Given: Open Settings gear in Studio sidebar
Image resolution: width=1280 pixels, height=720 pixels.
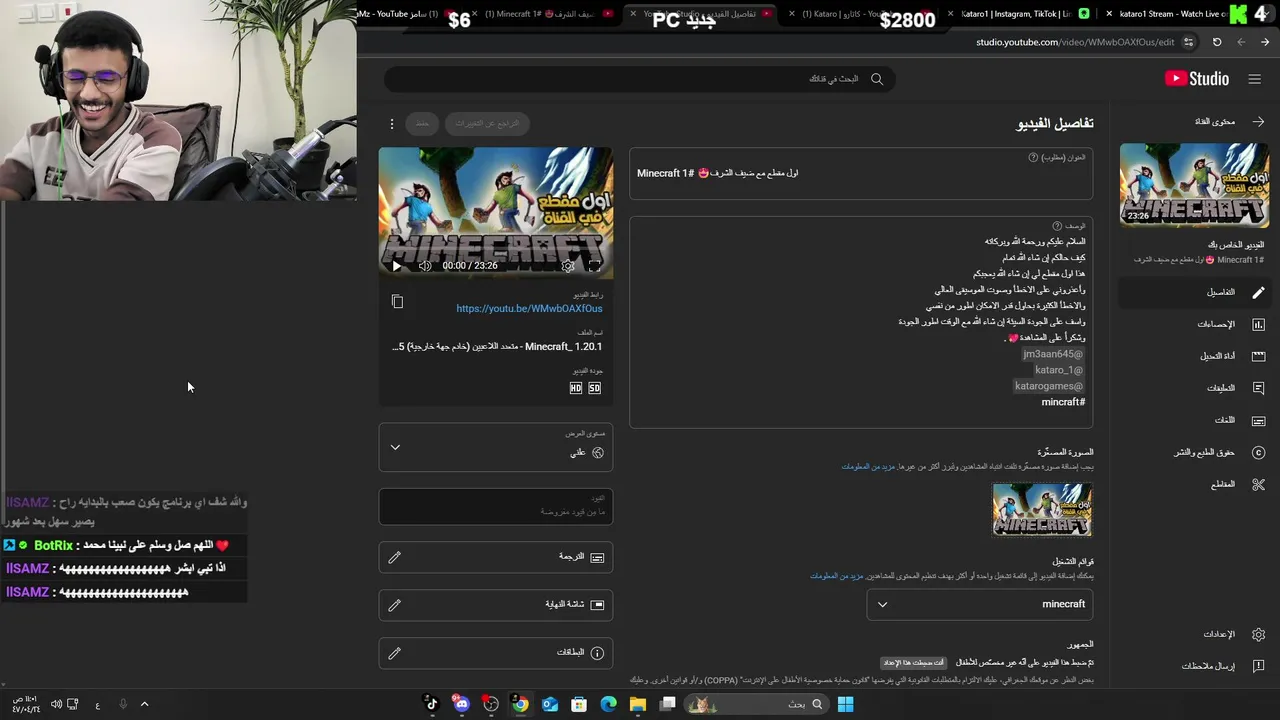Looking at the screenshot, I should click(1258, 634).
